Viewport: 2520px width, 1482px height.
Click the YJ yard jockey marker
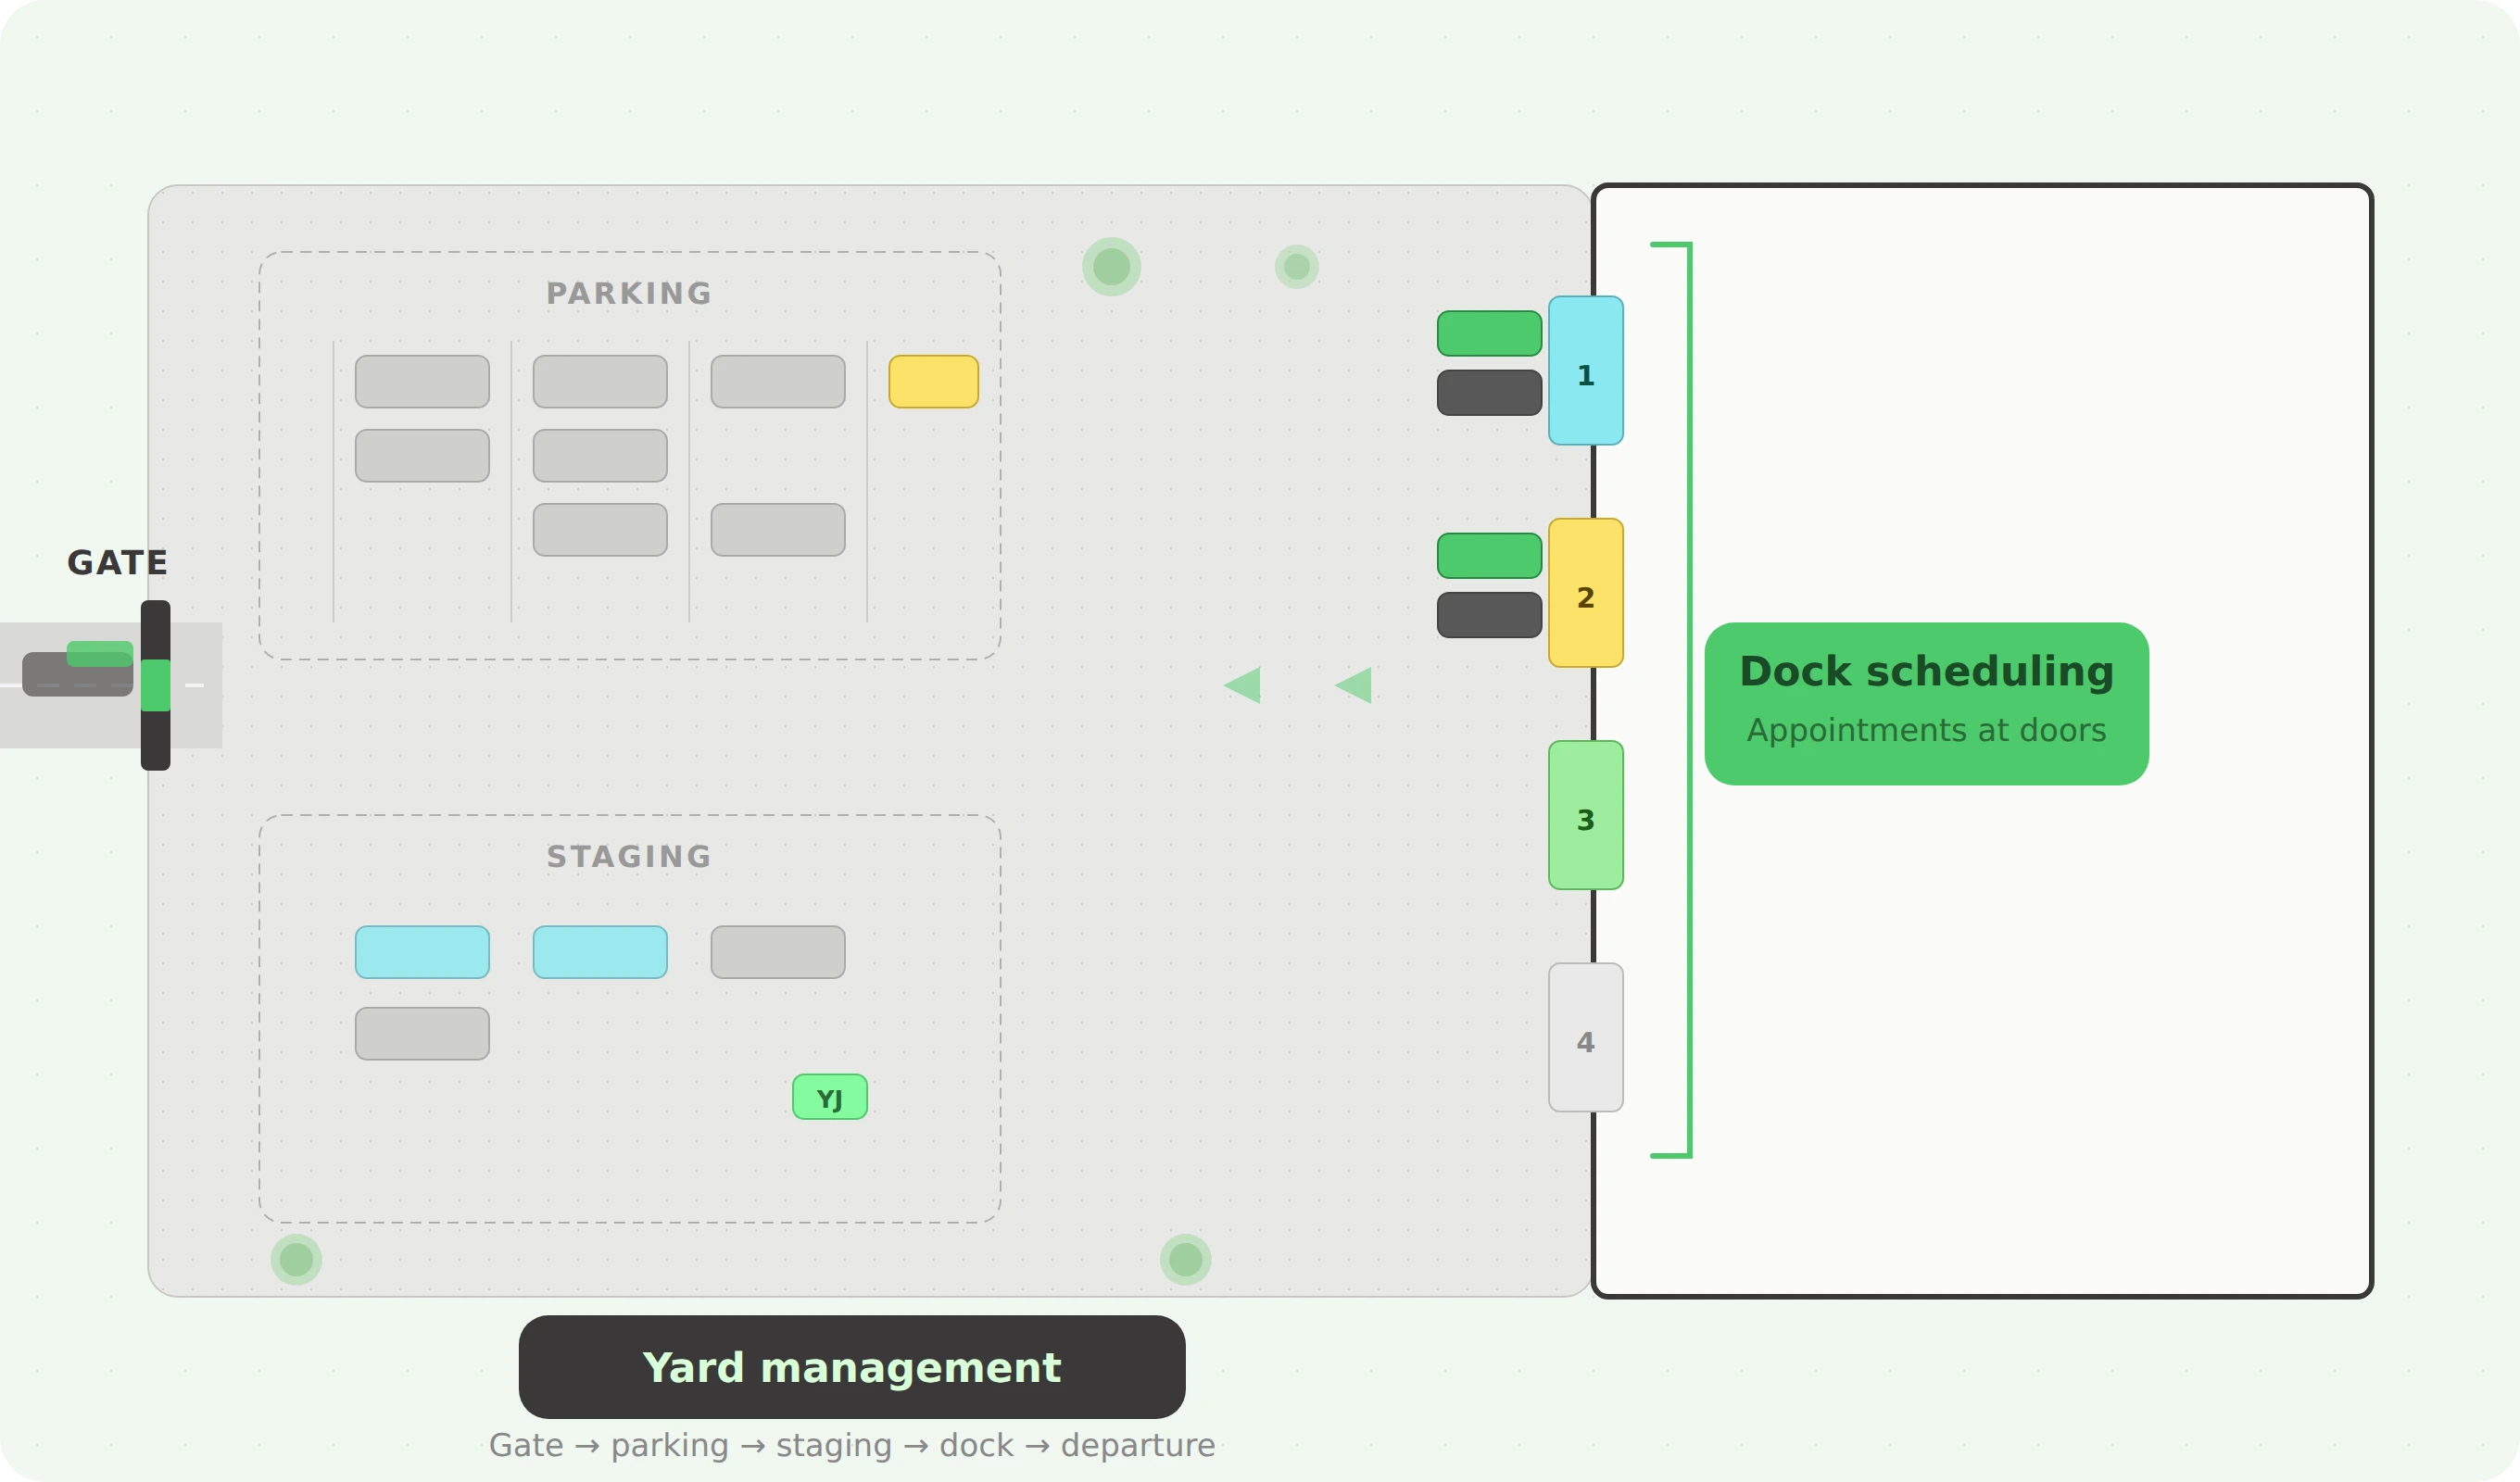click(x=829, y=1097)
